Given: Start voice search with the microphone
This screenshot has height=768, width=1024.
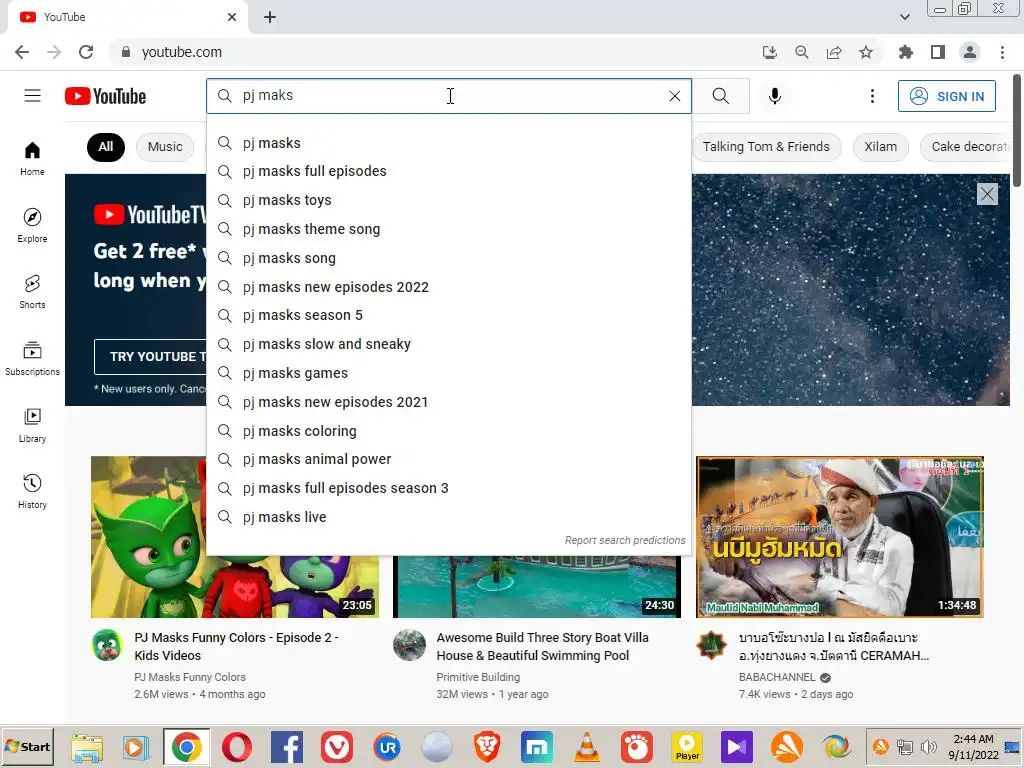Looking at the screenshot, I should (775, 96).
